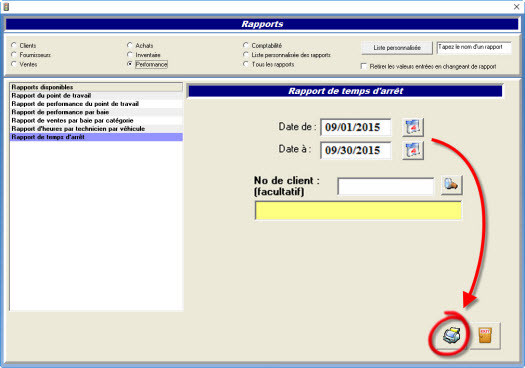525x368 pixels.
Task: Click the Date à field 09/30/2015
Action: (x=355, y=150)
